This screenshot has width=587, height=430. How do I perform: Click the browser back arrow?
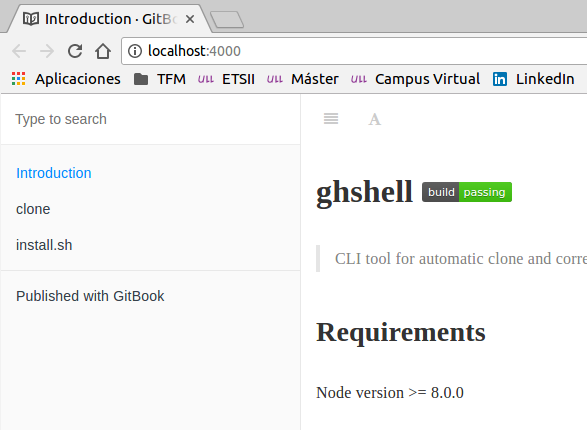(19, 51)
